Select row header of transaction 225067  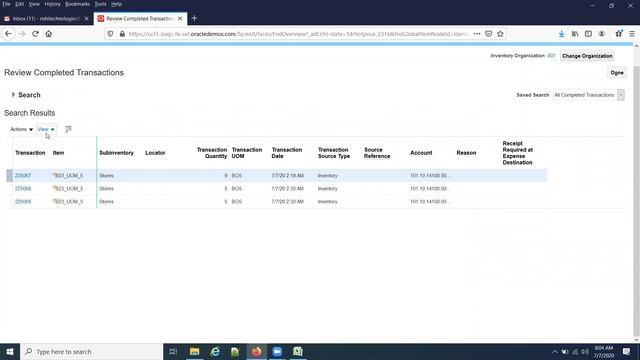[9, 176]
